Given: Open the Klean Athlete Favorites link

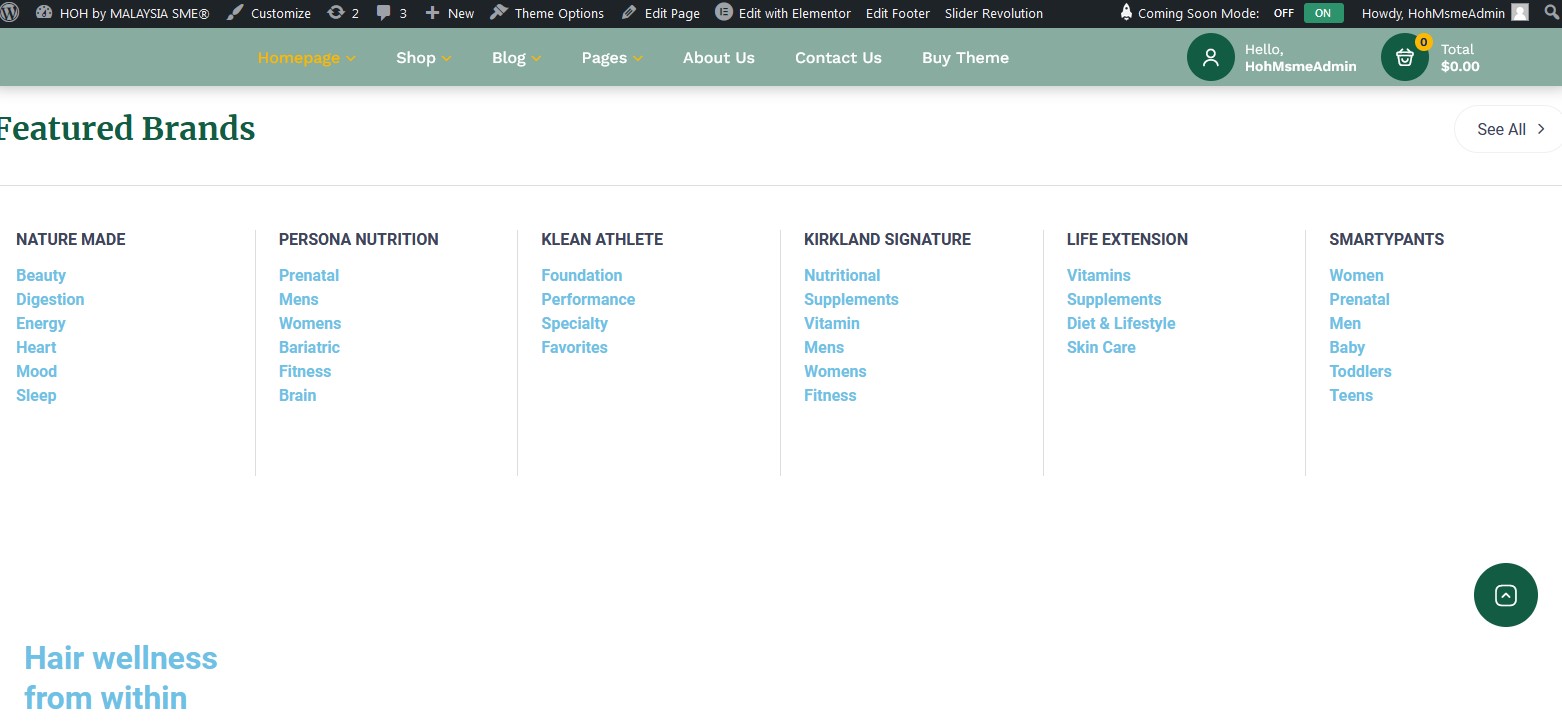Looking at the screenshot, I should pos(574,347).
